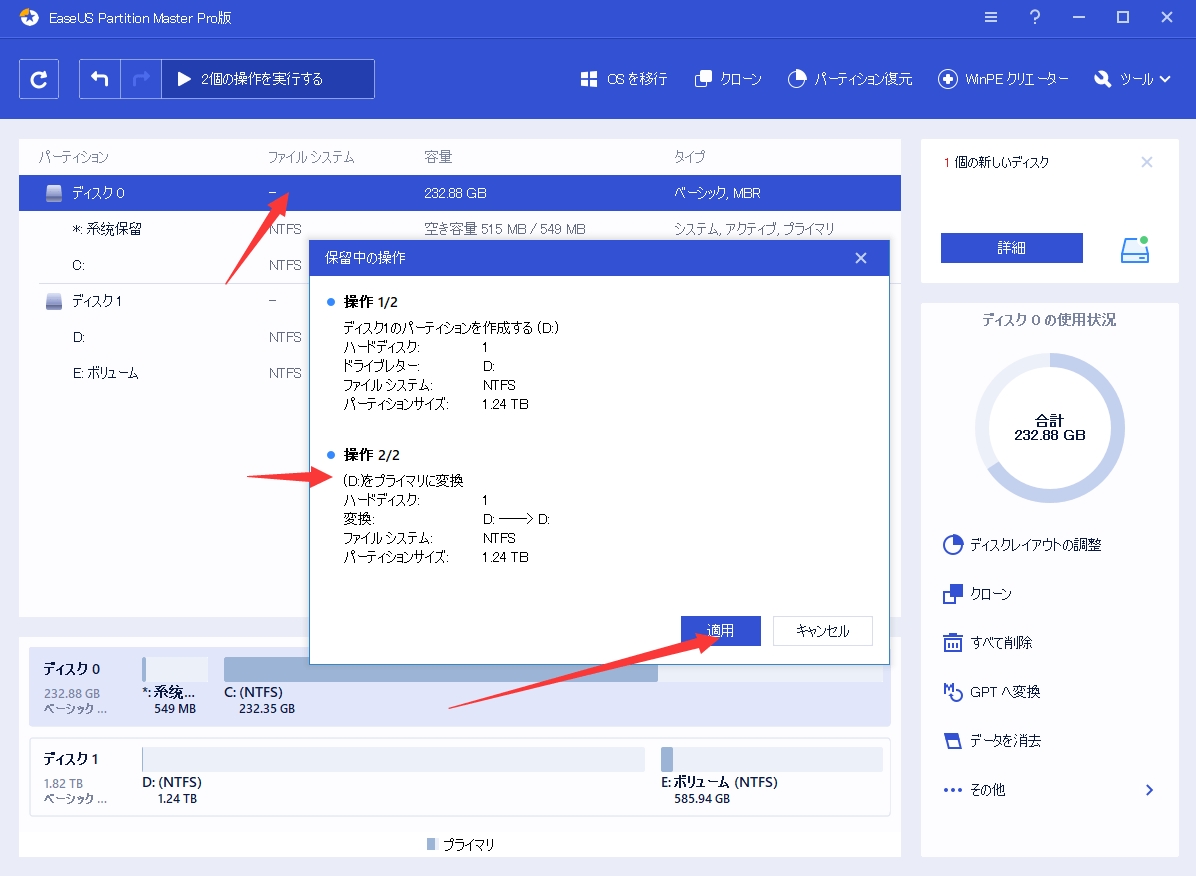Click the ファイルシステム column header
Image resolution: width=1196 pixels, height=876 pixels.
tap(311, 157)
